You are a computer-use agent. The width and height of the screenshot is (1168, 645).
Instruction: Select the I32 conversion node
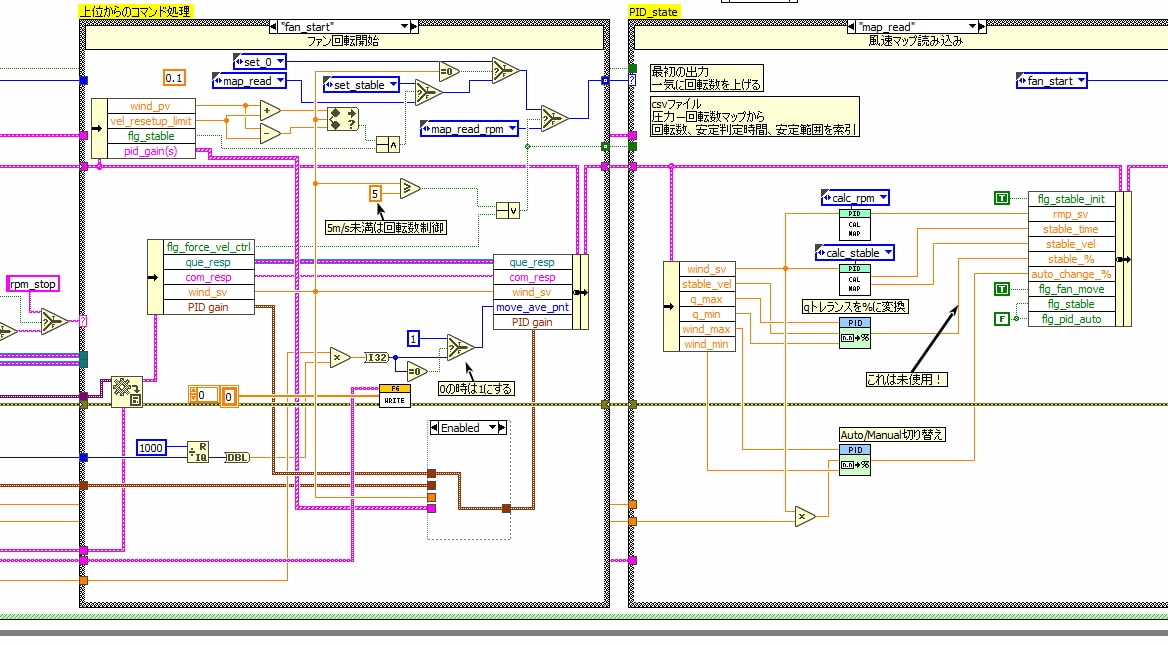coord(377,358)
